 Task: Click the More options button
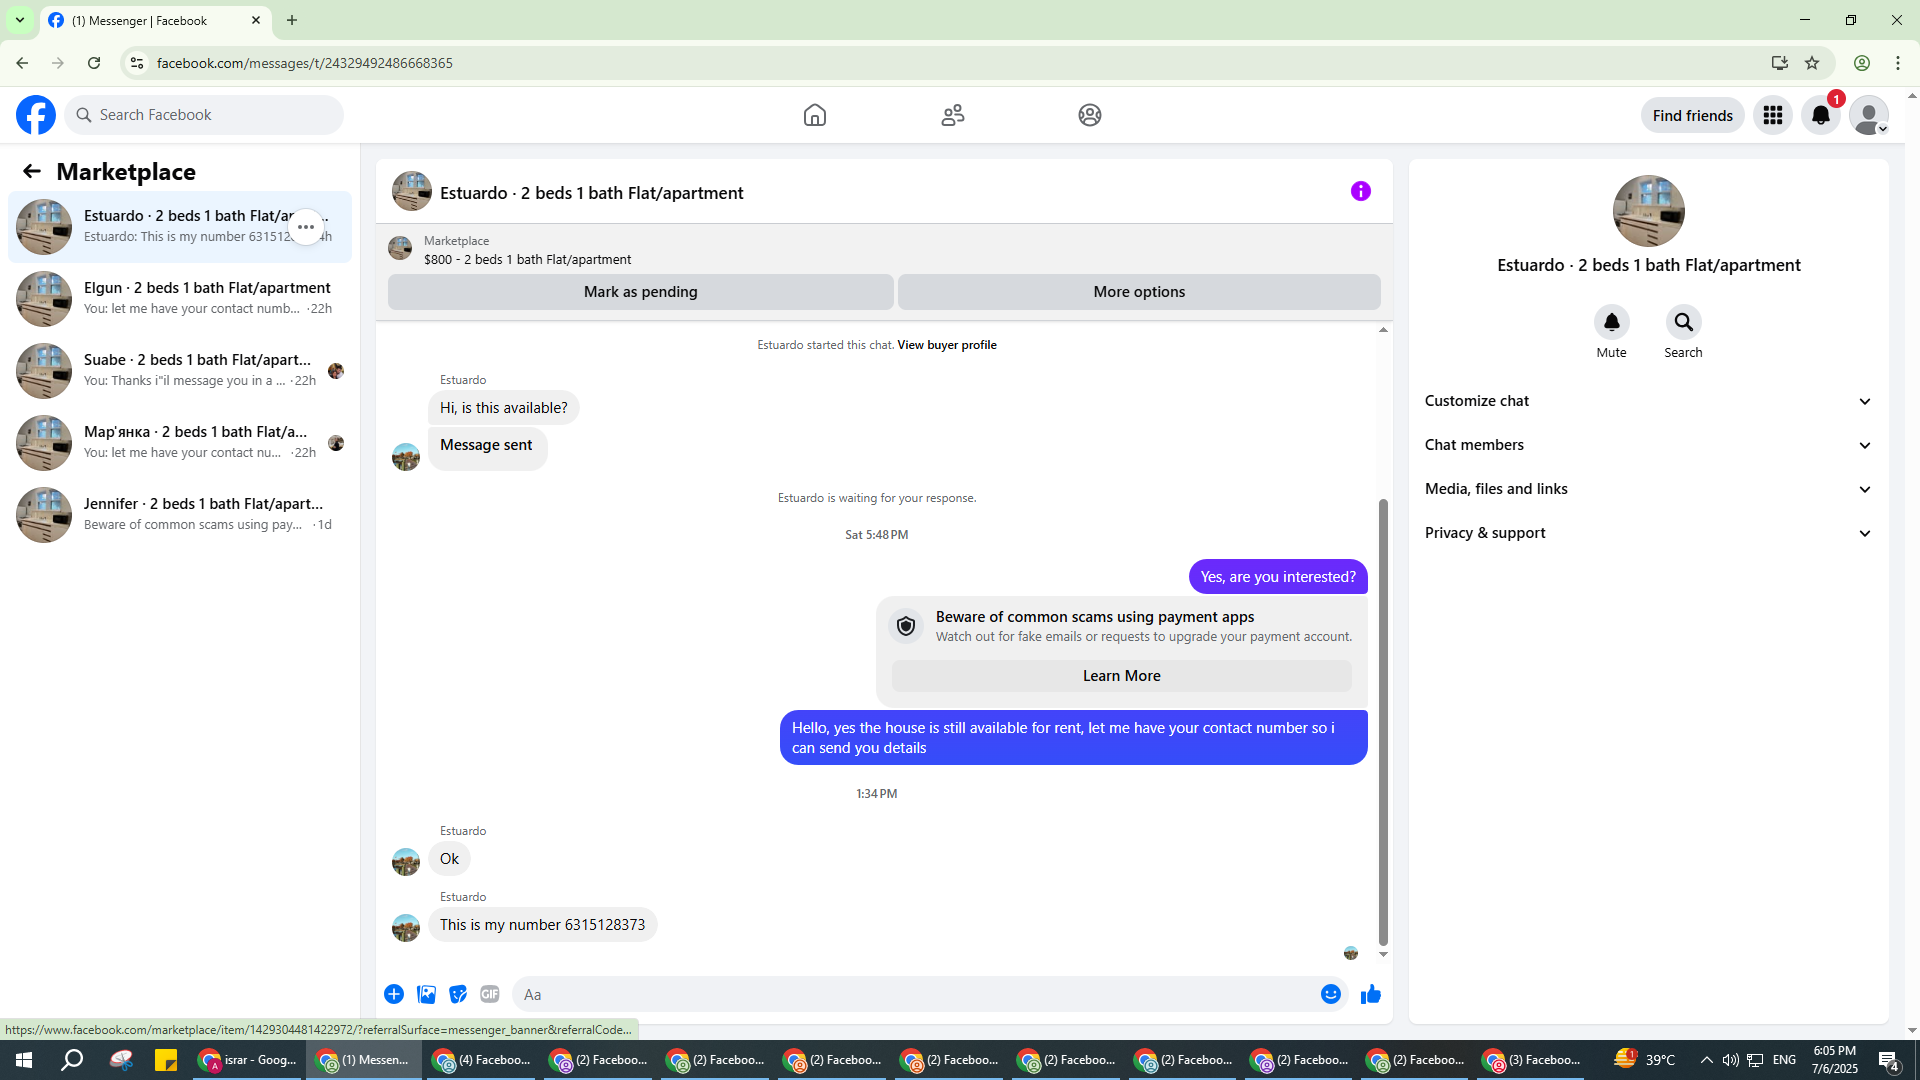tap(1139, 292)
